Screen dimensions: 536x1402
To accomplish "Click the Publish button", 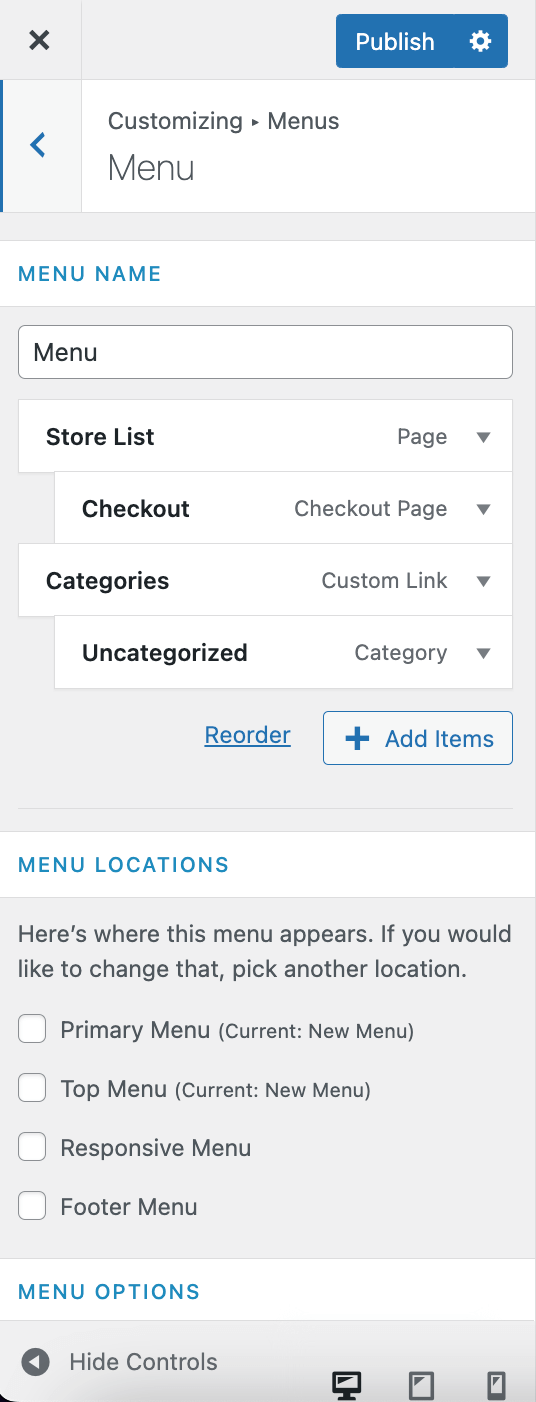I will 395,41.
